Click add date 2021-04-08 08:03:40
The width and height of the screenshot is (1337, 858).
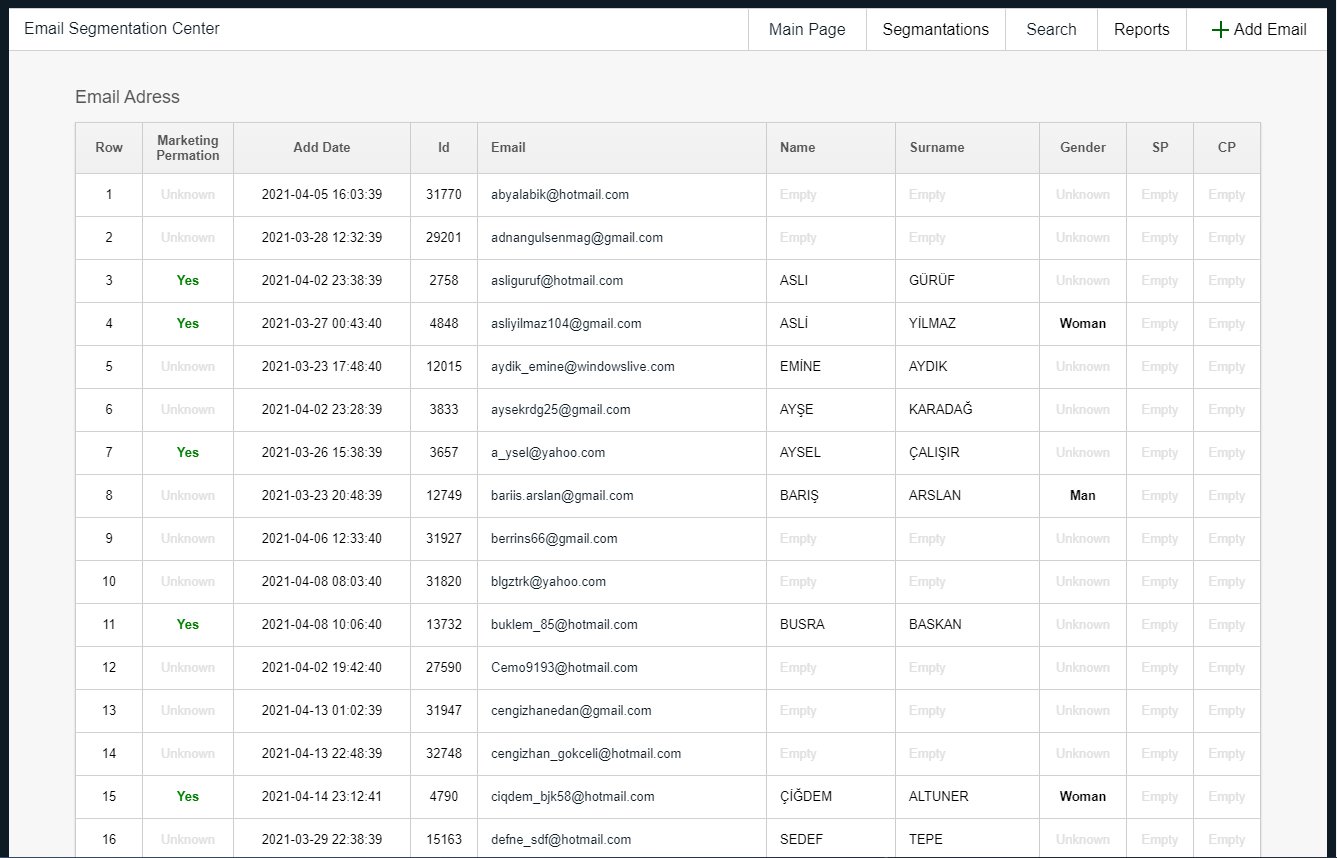322,582
